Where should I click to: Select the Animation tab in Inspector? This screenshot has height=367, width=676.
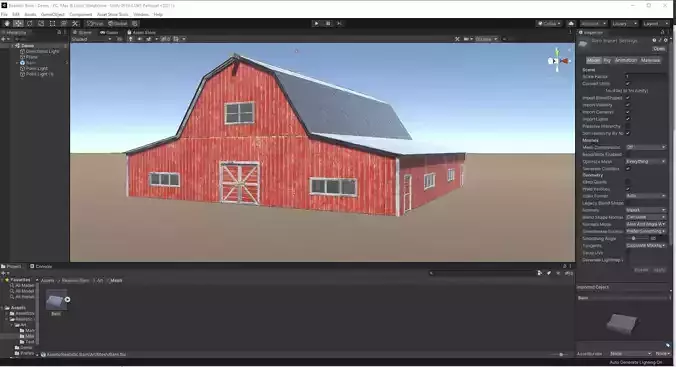pos(626,60)
